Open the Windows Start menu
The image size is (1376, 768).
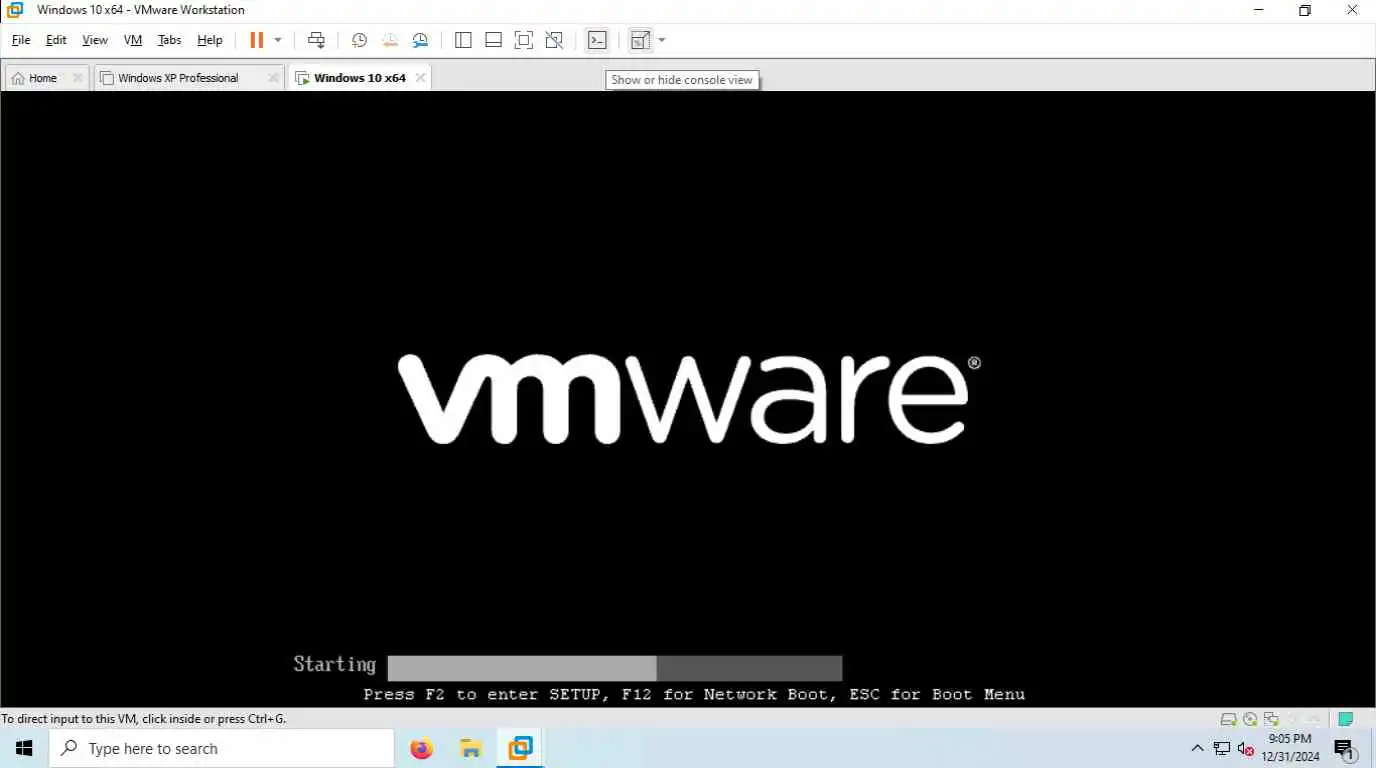click(x=24, y=748)
